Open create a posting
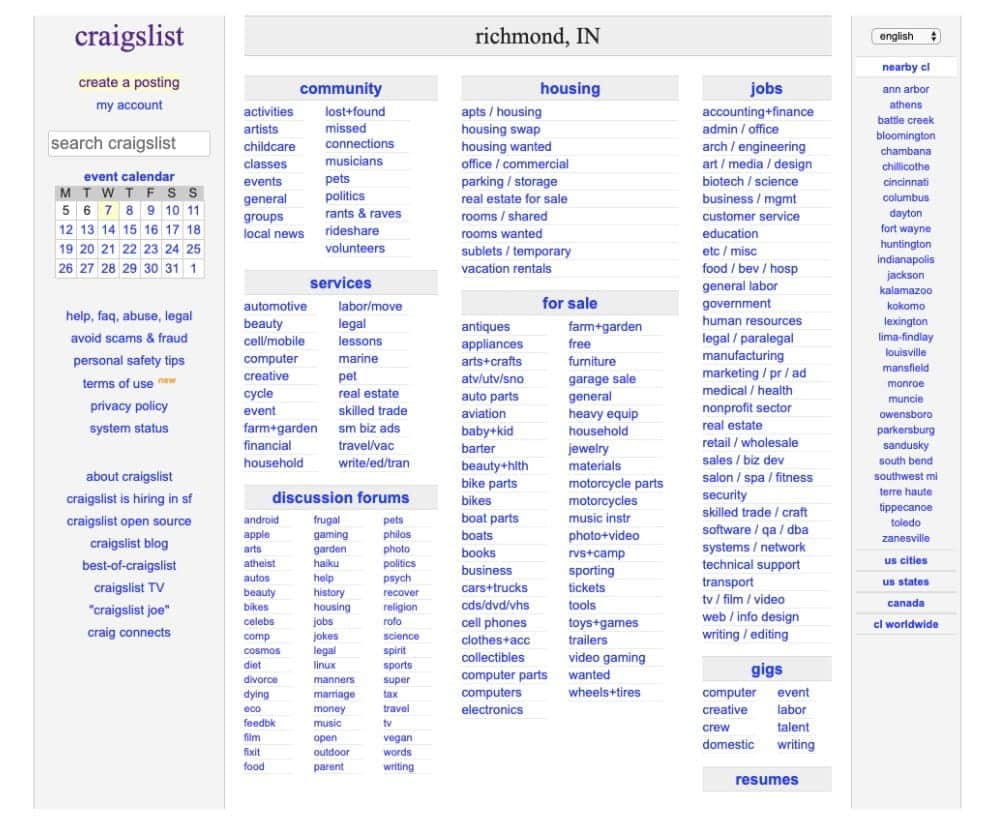Viewport: 1000px width, 820px height. (x=128, y=82)
